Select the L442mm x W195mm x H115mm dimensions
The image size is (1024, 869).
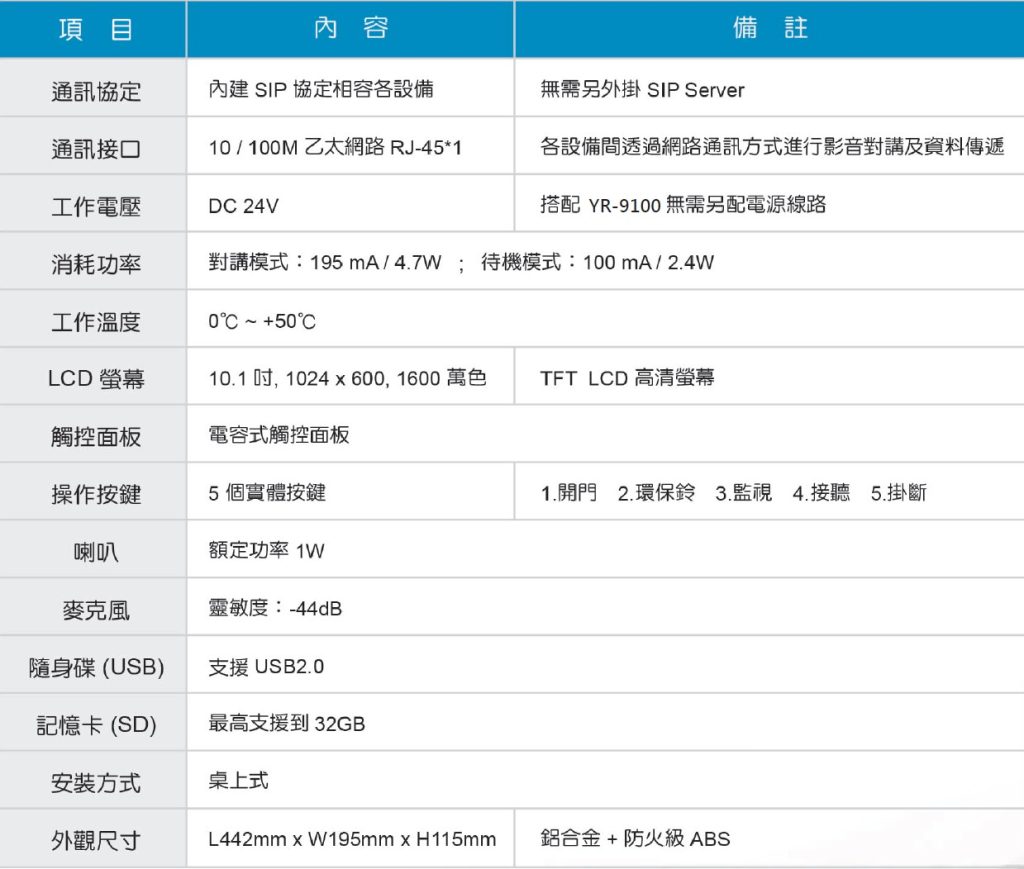pos(352,839)
